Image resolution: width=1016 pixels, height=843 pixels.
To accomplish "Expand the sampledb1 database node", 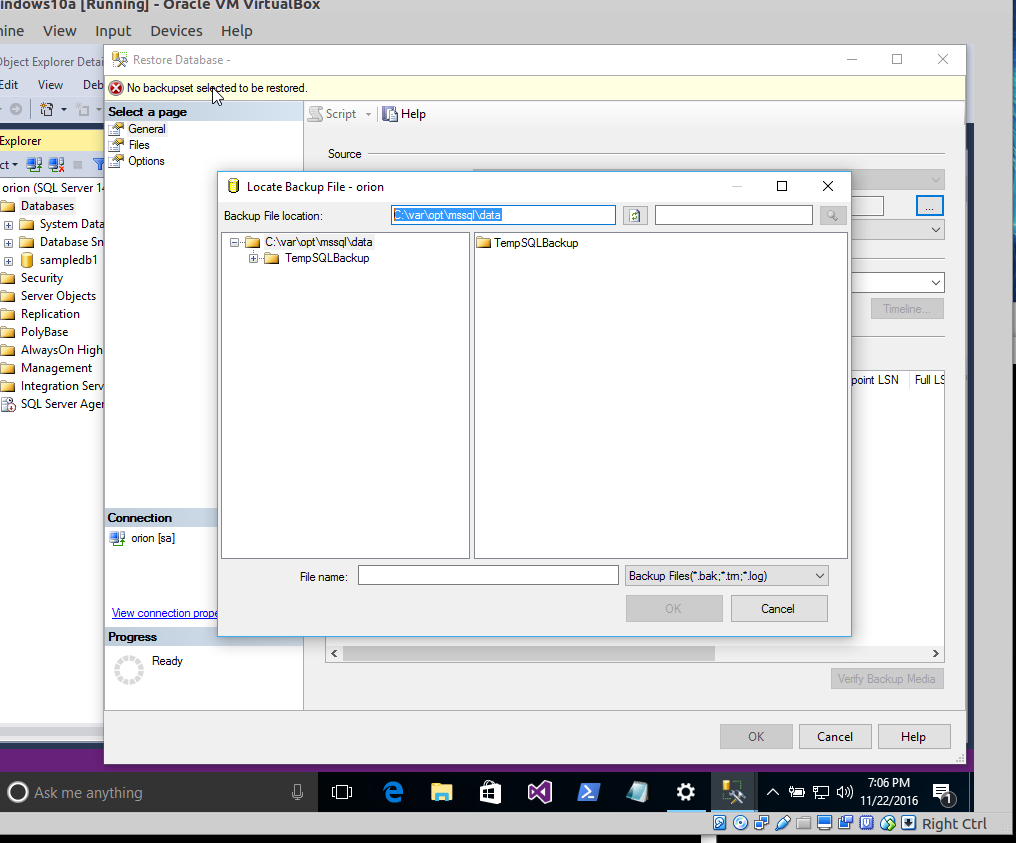I will (x=8, y=262).
